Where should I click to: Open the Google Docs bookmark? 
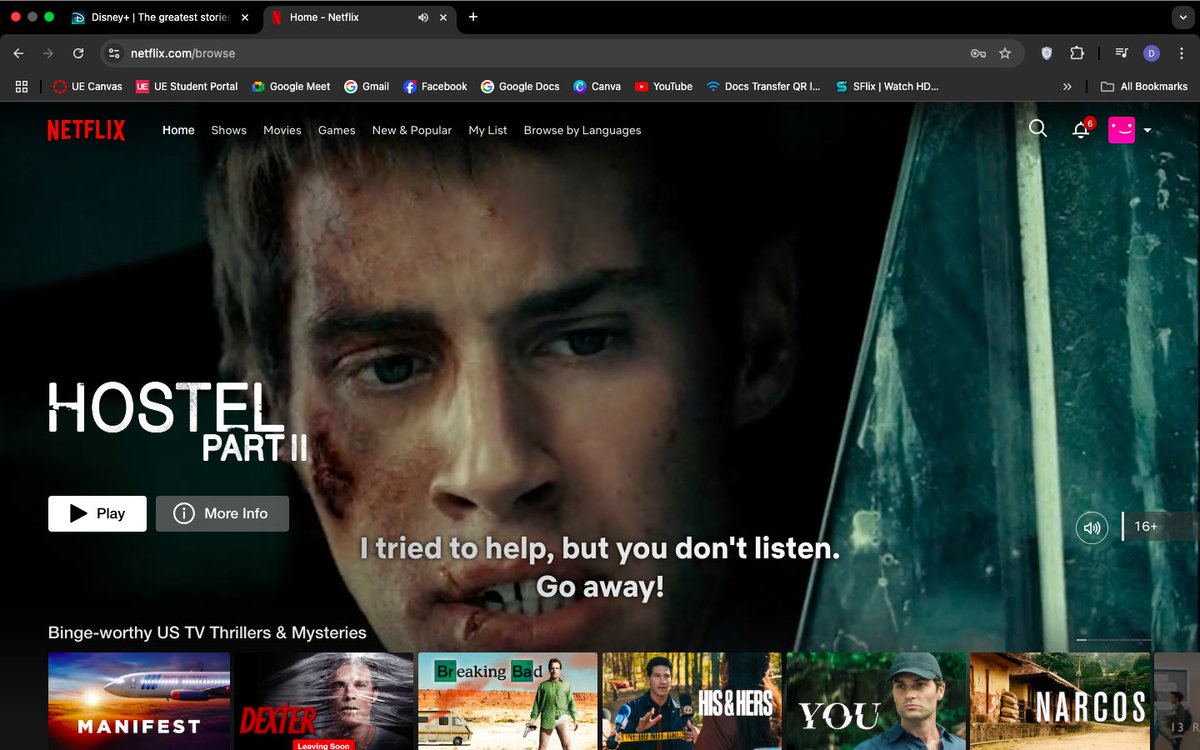520,87
